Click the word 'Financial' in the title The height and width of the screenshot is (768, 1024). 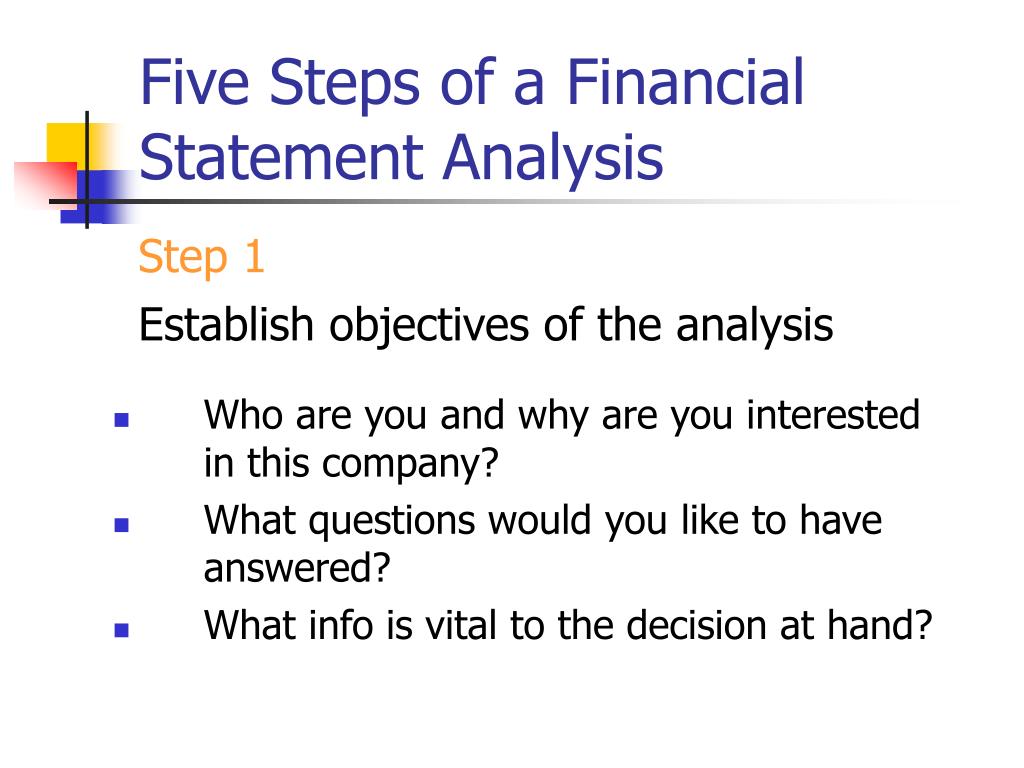pos(685,82)
